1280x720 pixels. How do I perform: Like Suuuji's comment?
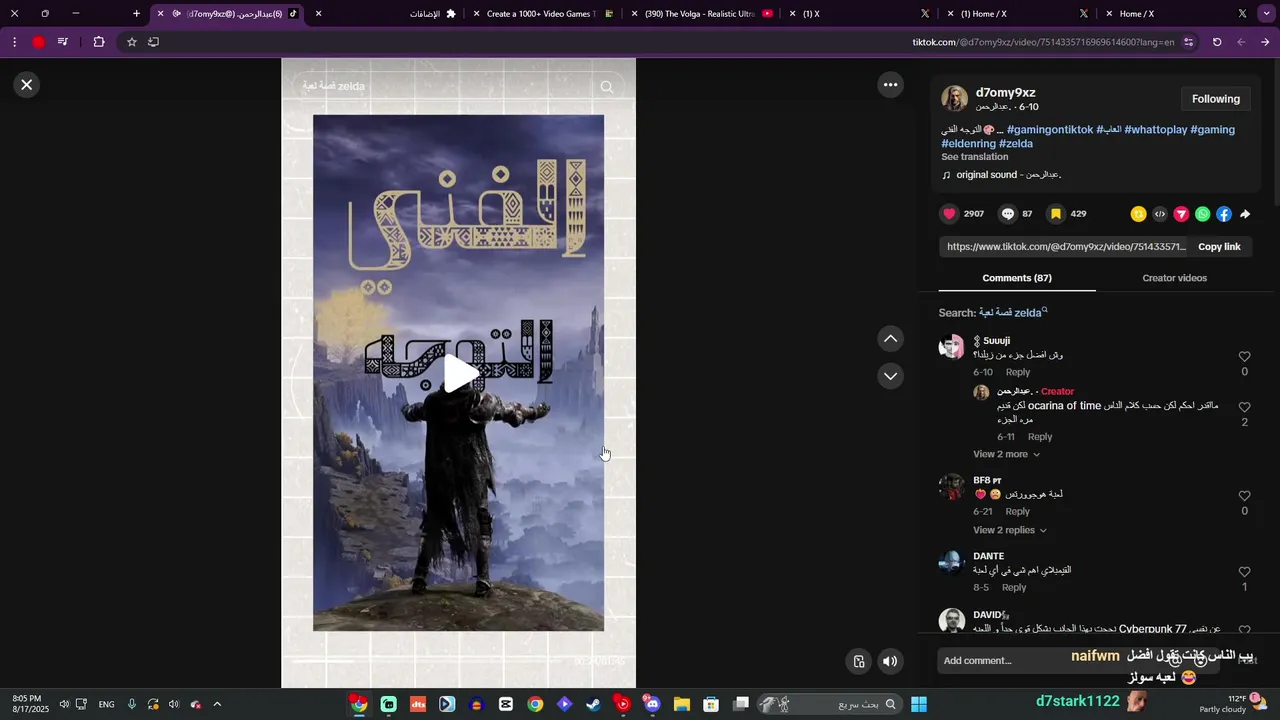coord(1244,357)
